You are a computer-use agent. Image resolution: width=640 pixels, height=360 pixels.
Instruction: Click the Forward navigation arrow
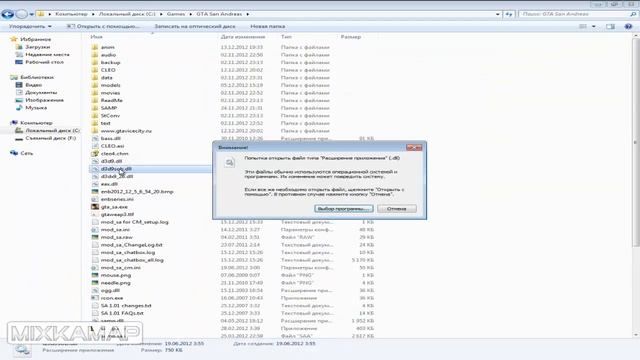[x=21, y=14]
